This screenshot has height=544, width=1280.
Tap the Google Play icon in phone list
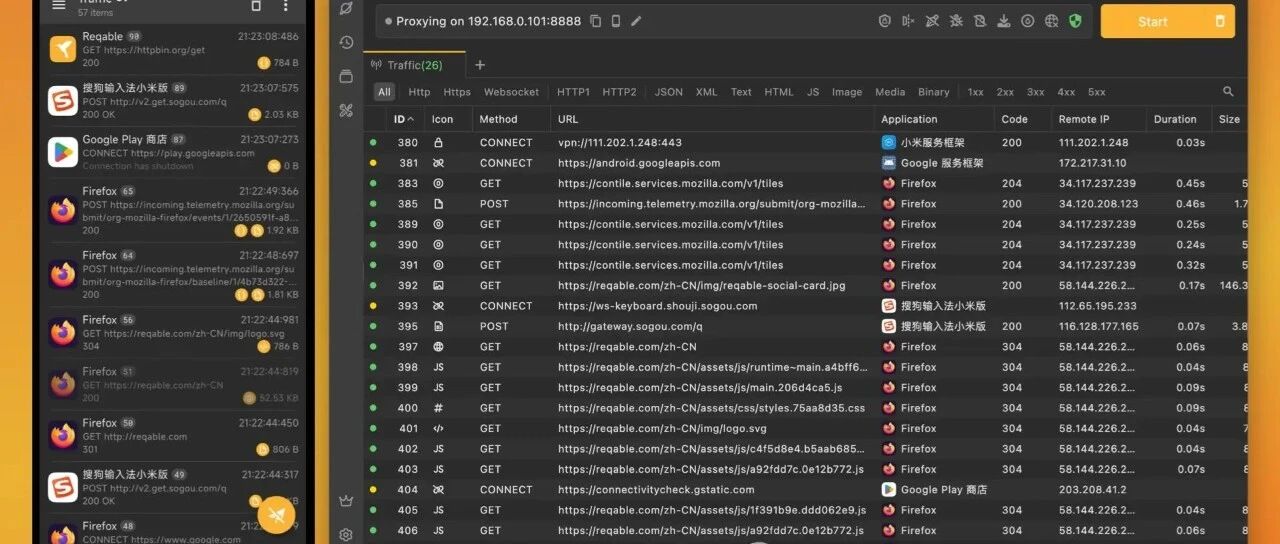click(63, 152)
